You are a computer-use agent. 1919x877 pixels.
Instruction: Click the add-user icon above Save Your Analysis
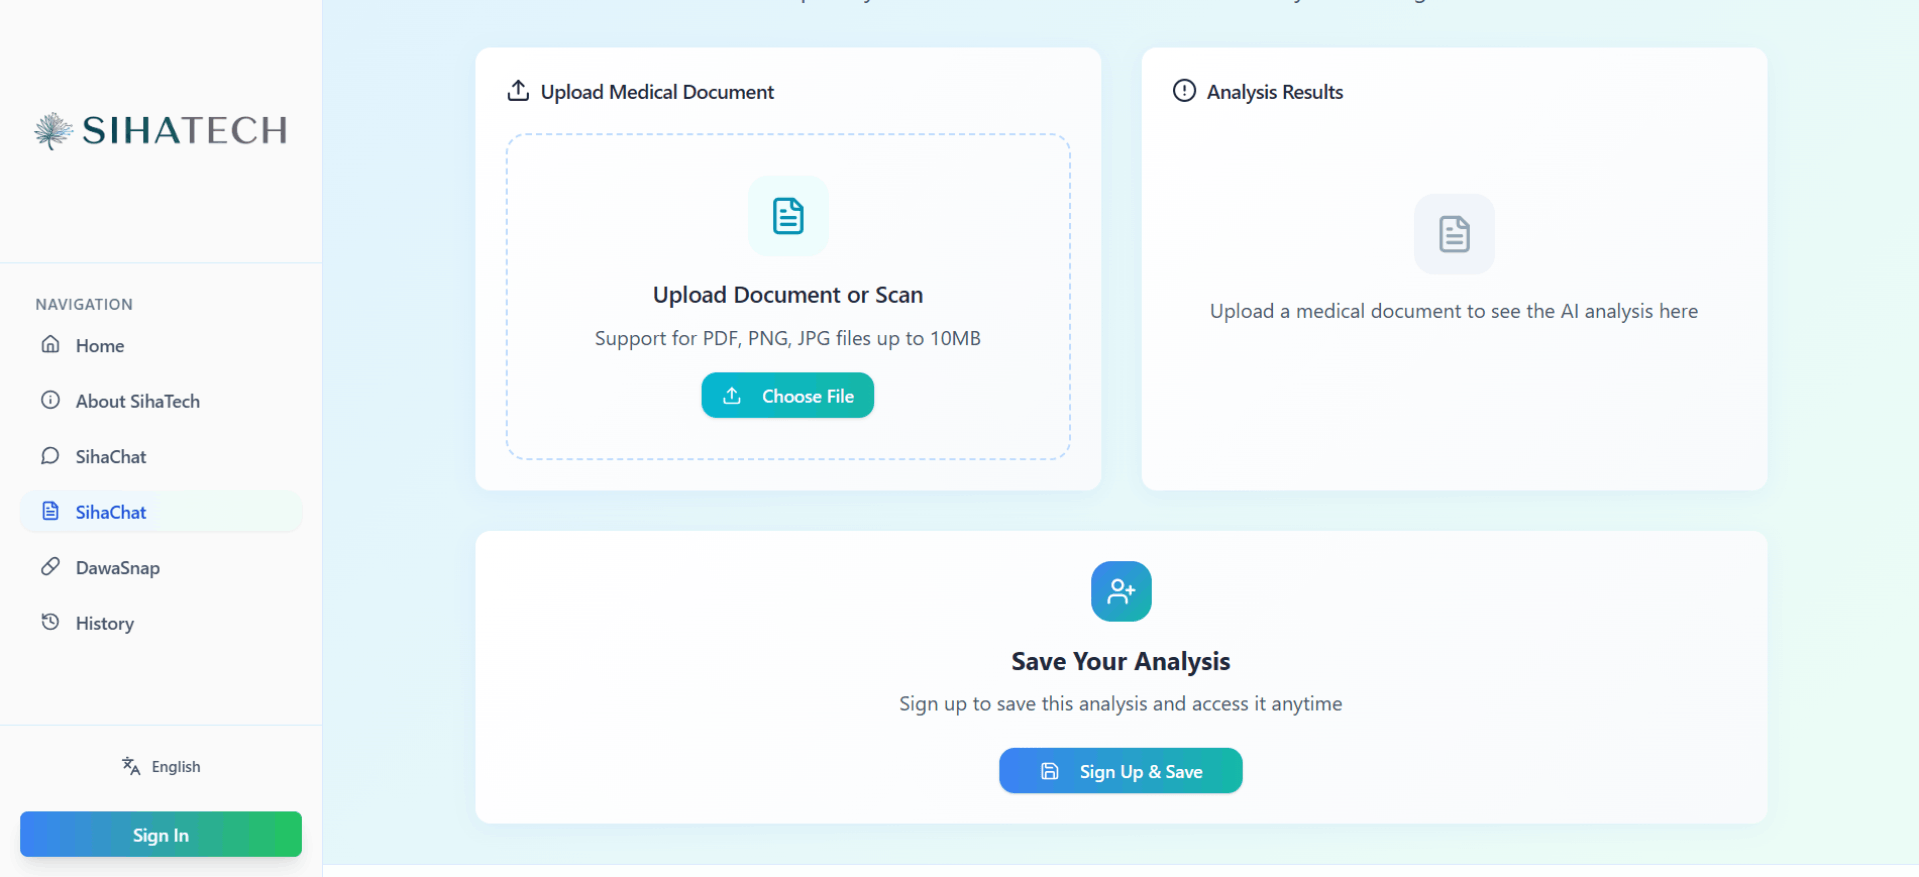click(1120, 591)
